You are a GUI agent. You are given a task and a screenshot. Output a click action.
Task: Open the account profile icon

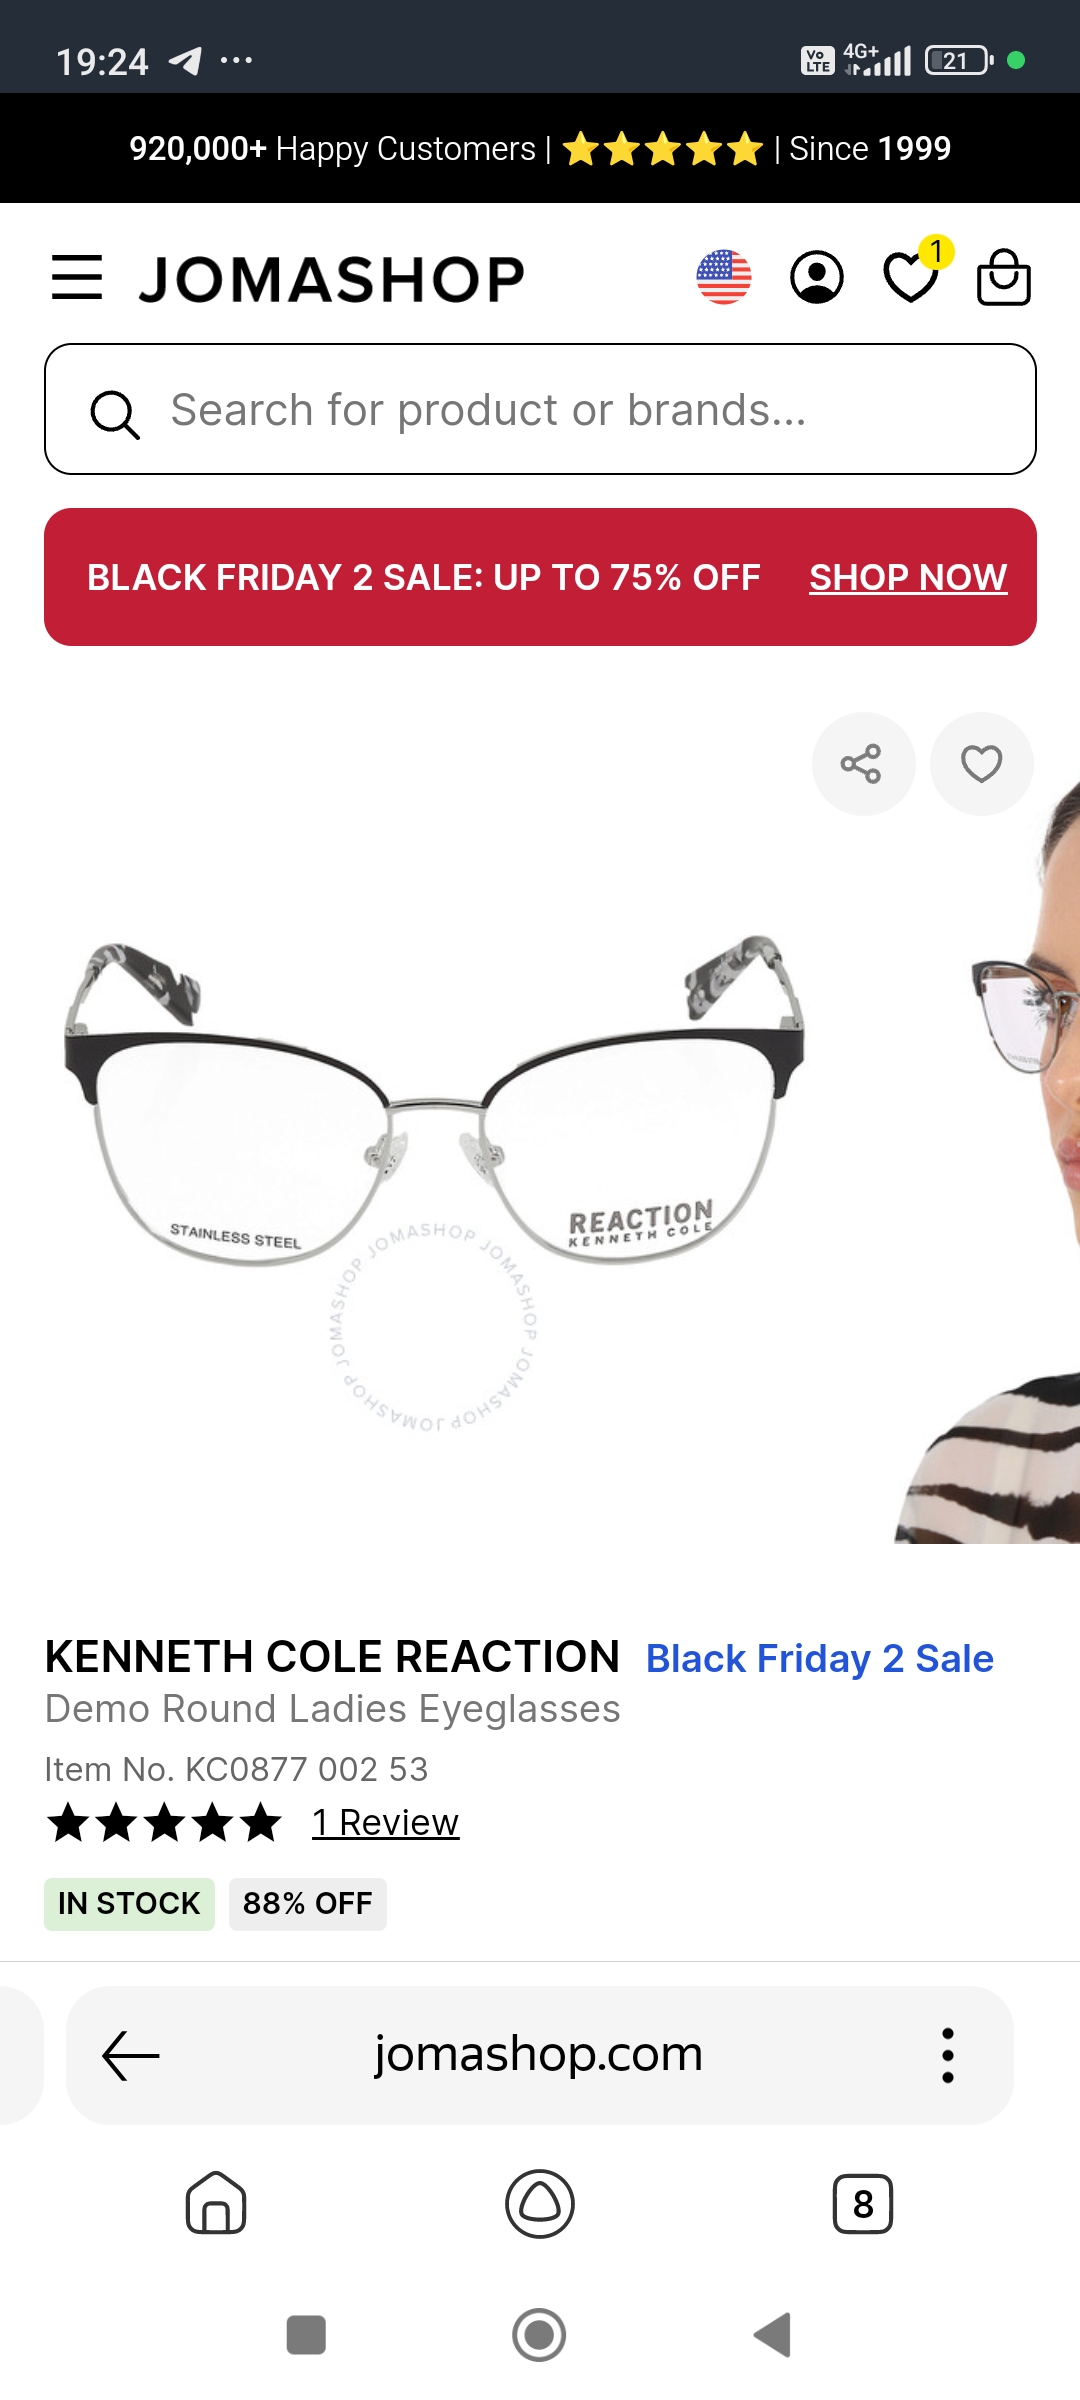tap(817, 277)
